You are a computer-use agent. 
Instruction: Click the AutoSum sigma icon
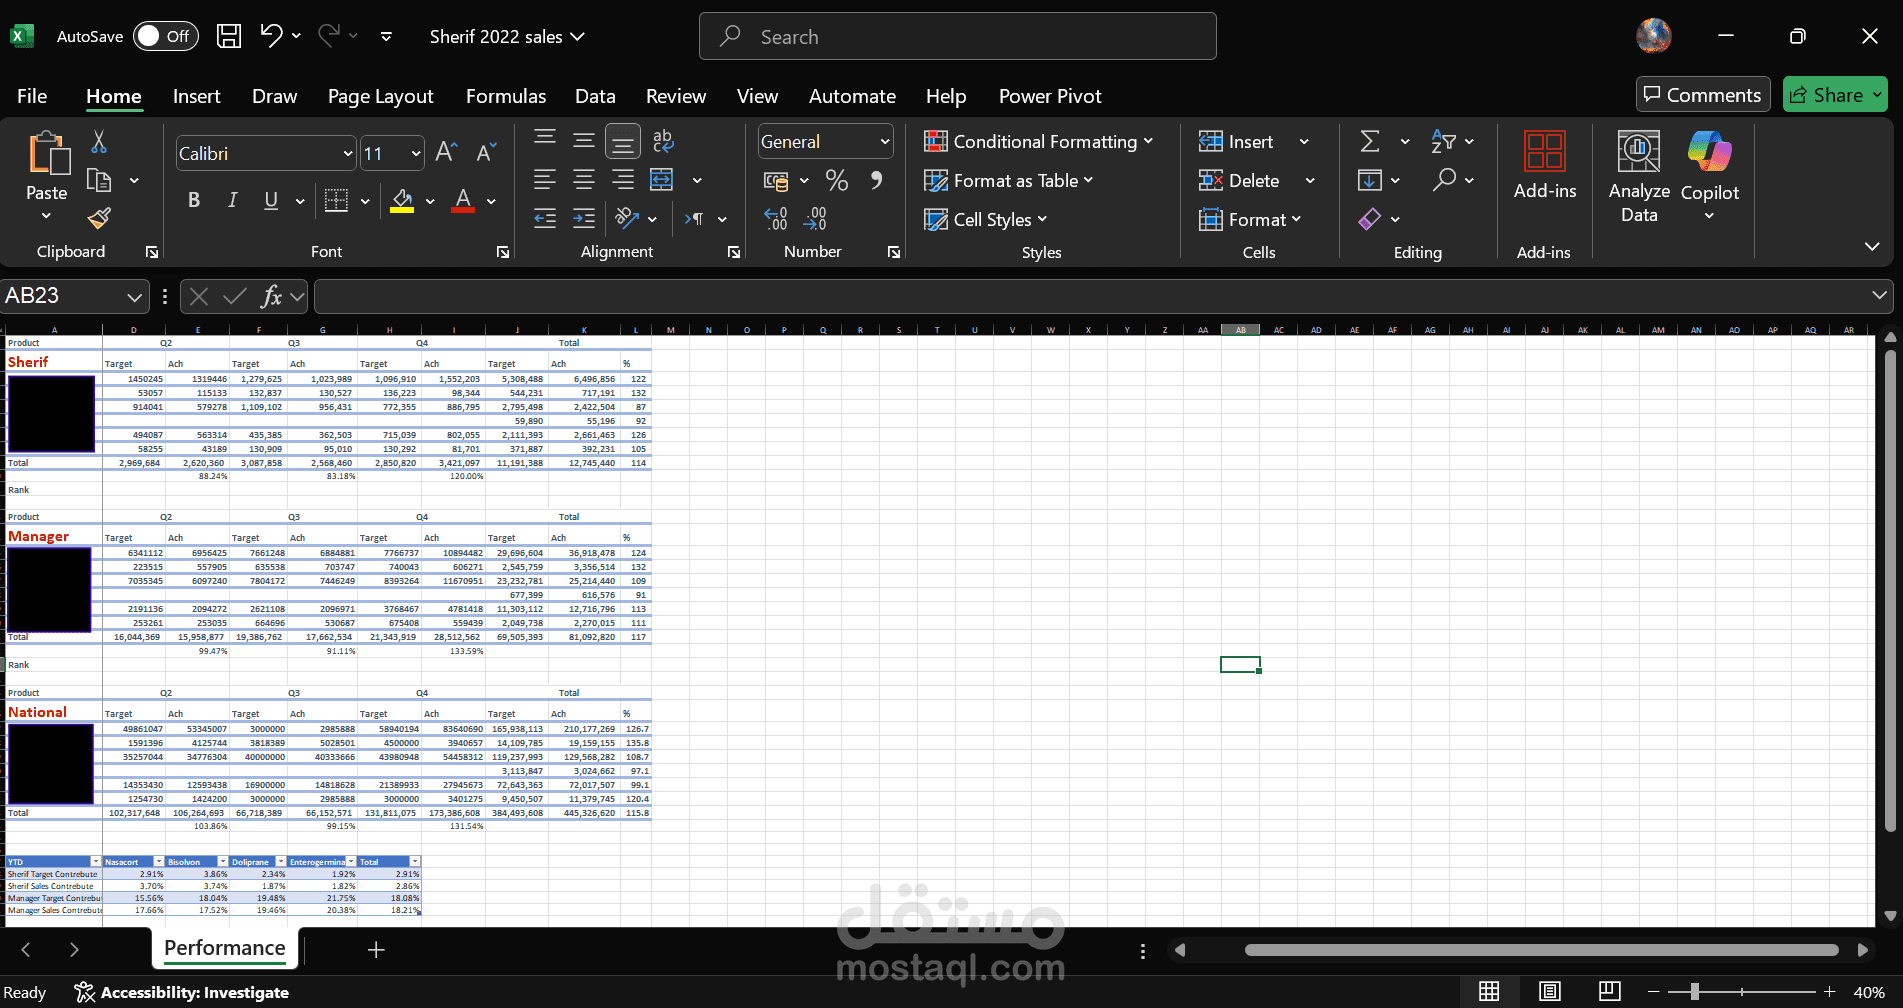pos(1370,141)
